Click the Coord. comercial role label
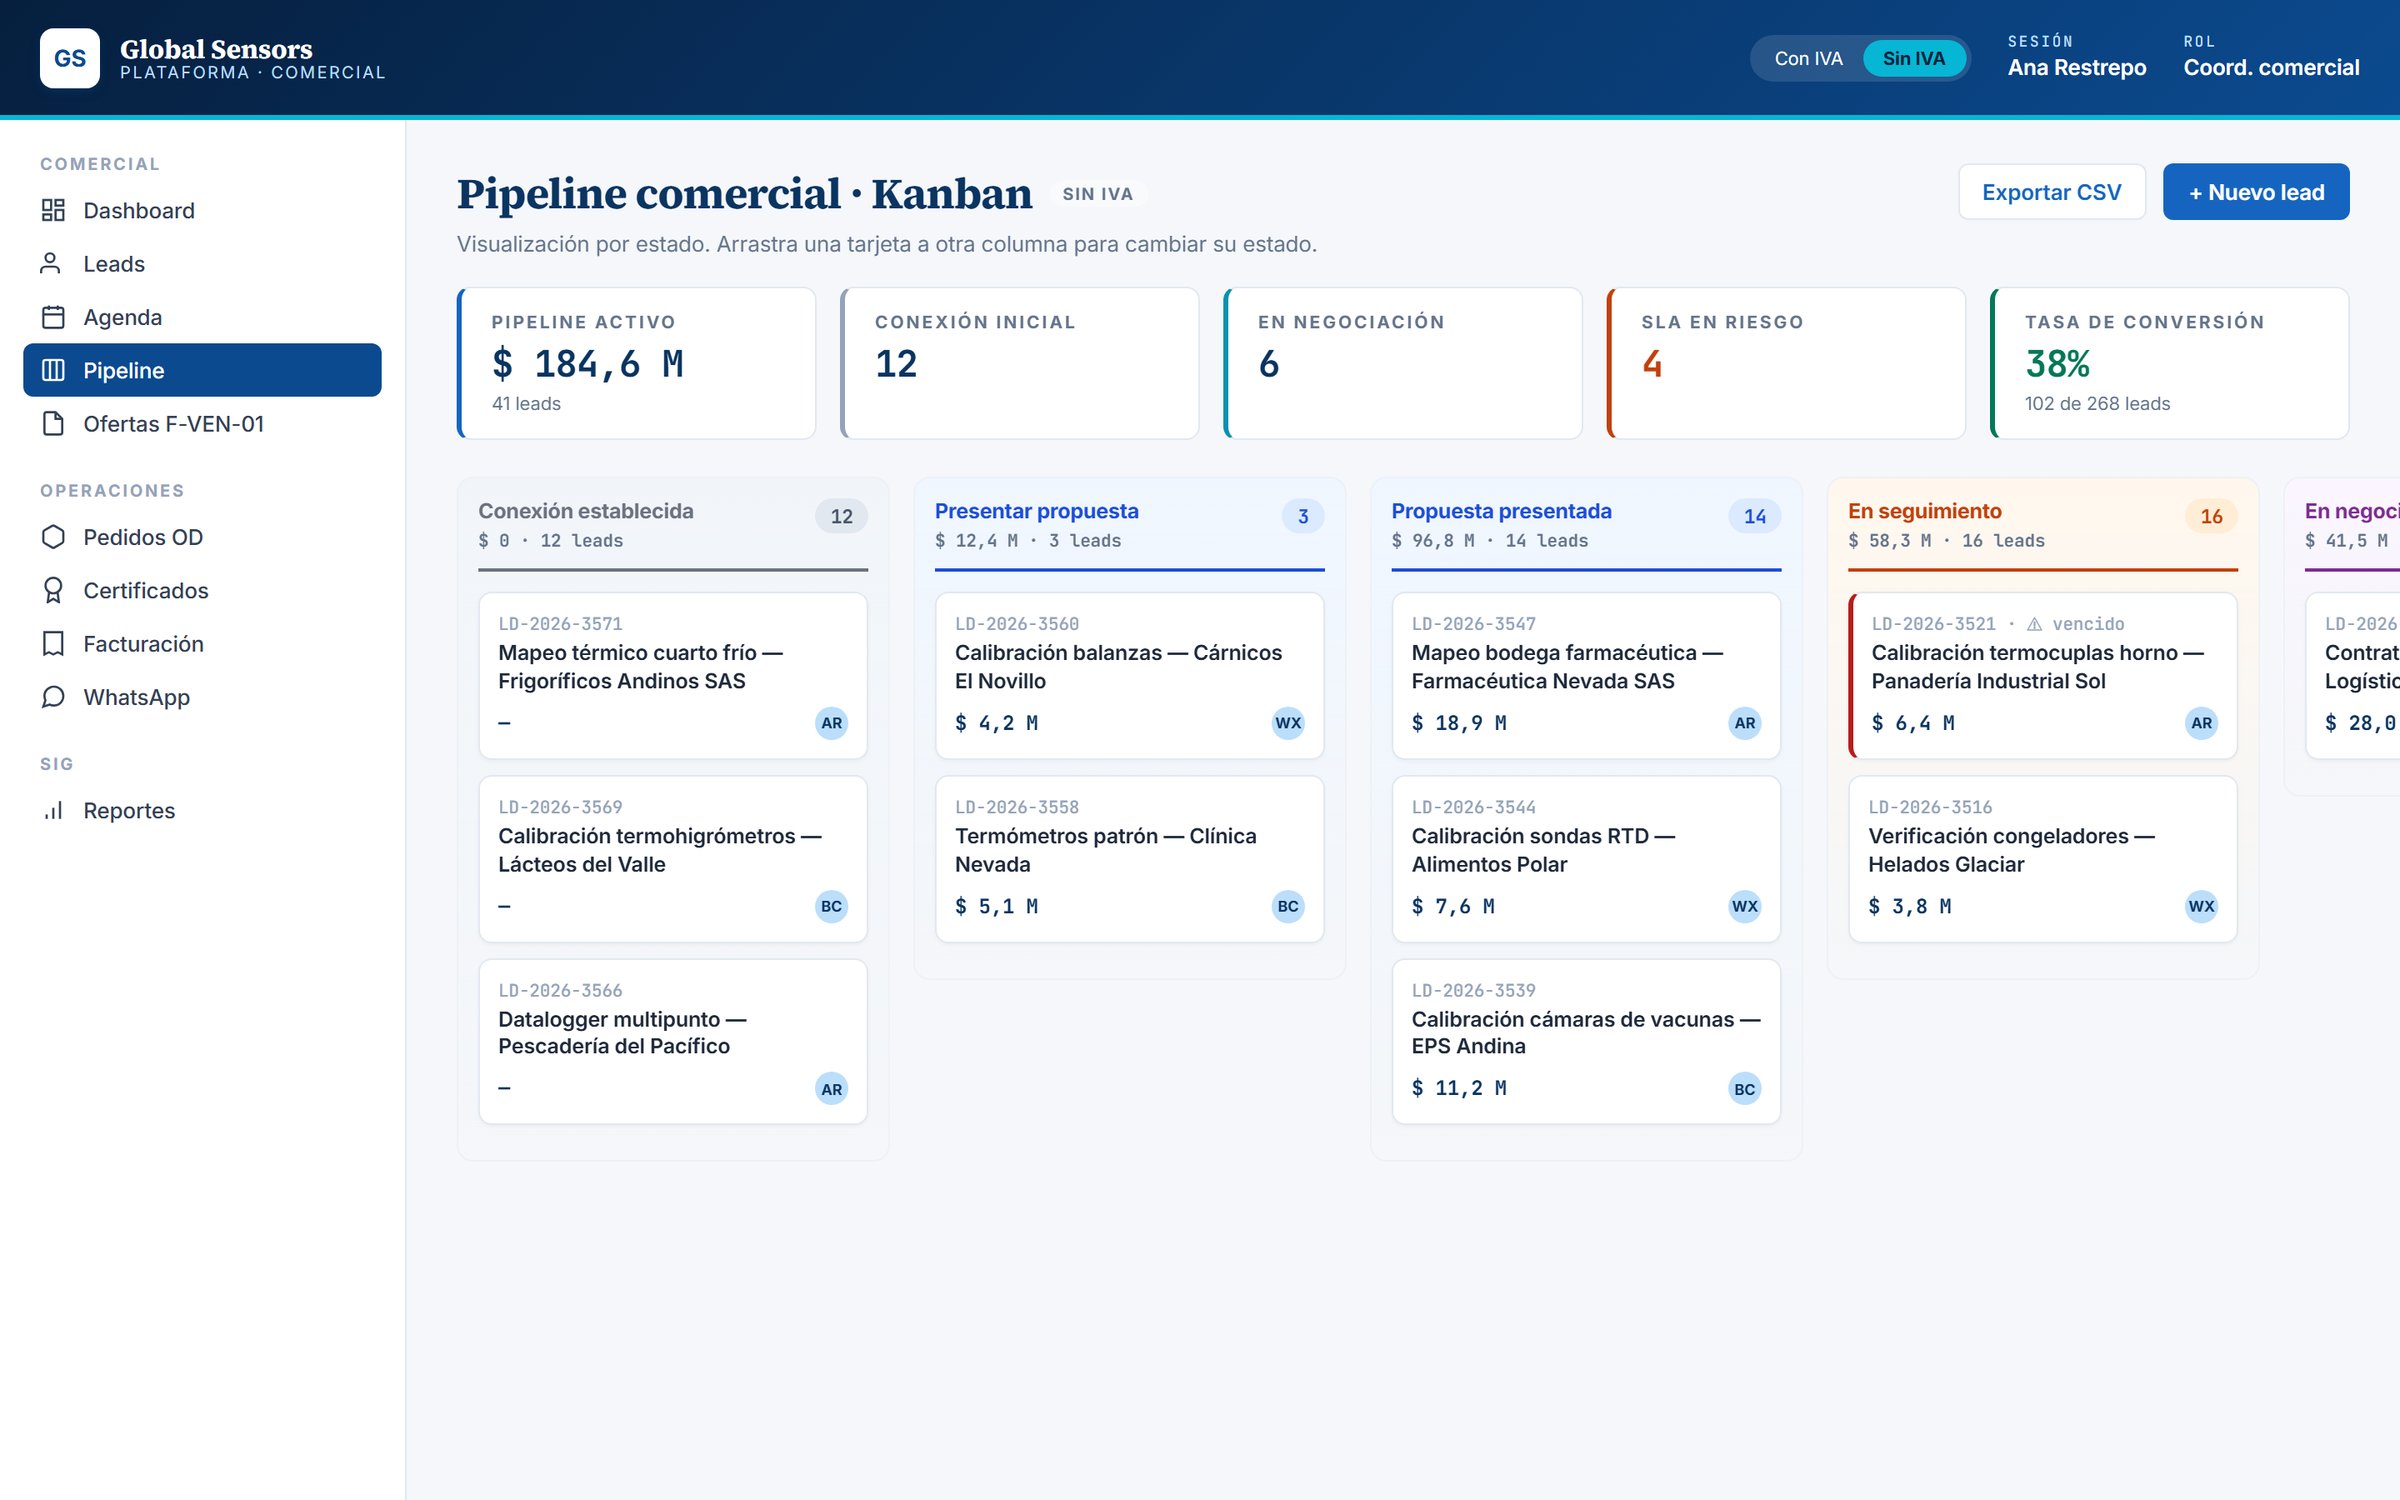Screen dimensions: 2400x1500 pyautogui.click(x=2271, y=67)
